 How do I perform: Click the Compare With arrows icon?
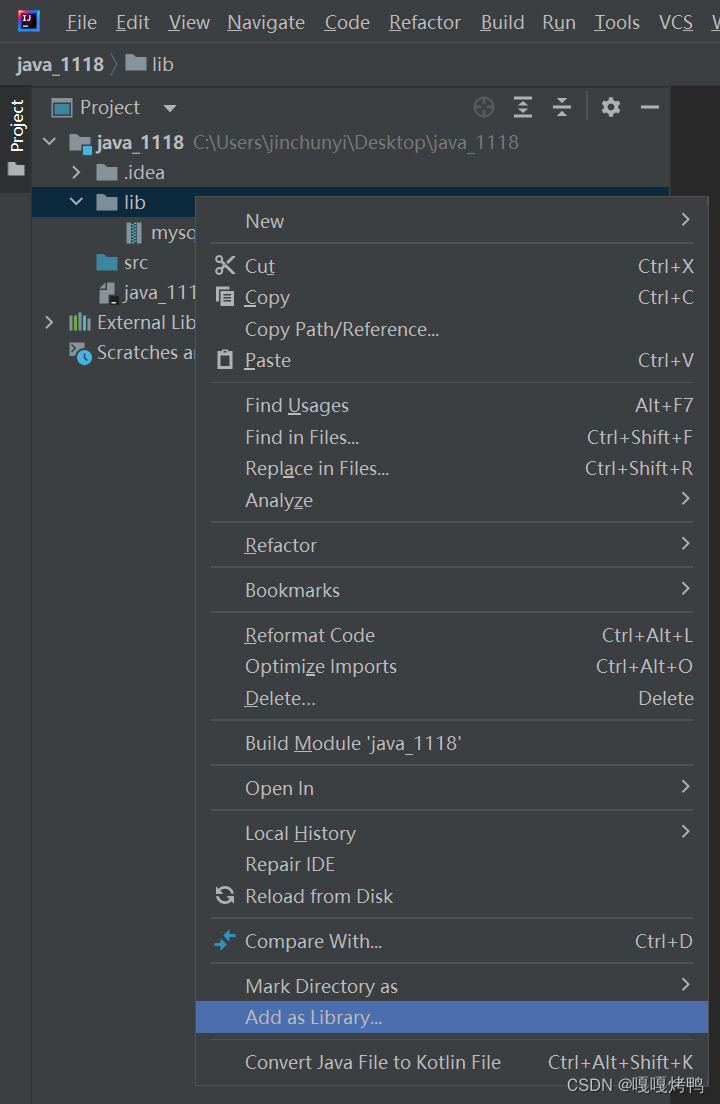224,941
